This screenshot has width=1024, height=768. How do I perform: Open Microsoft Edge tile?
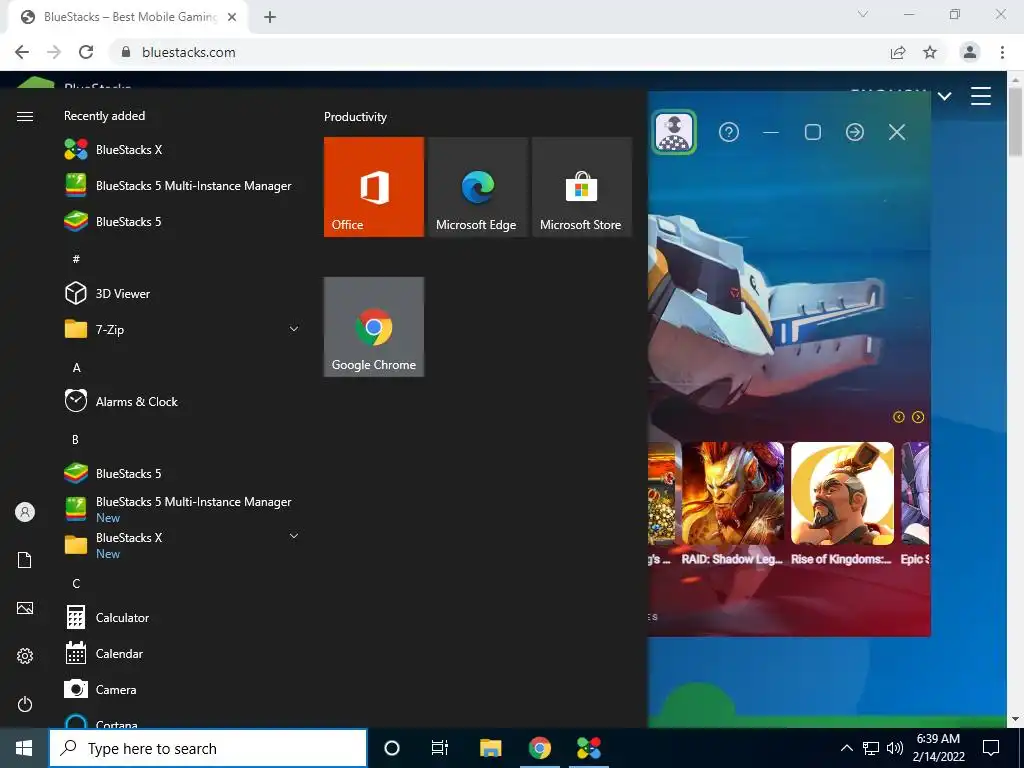click(477, 187)
